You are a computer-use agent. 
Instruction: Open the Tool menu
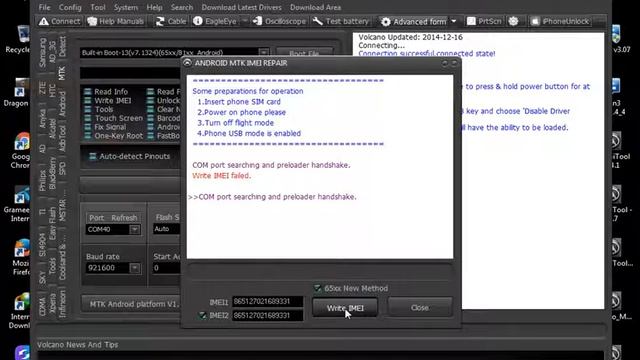pos(98,7)
